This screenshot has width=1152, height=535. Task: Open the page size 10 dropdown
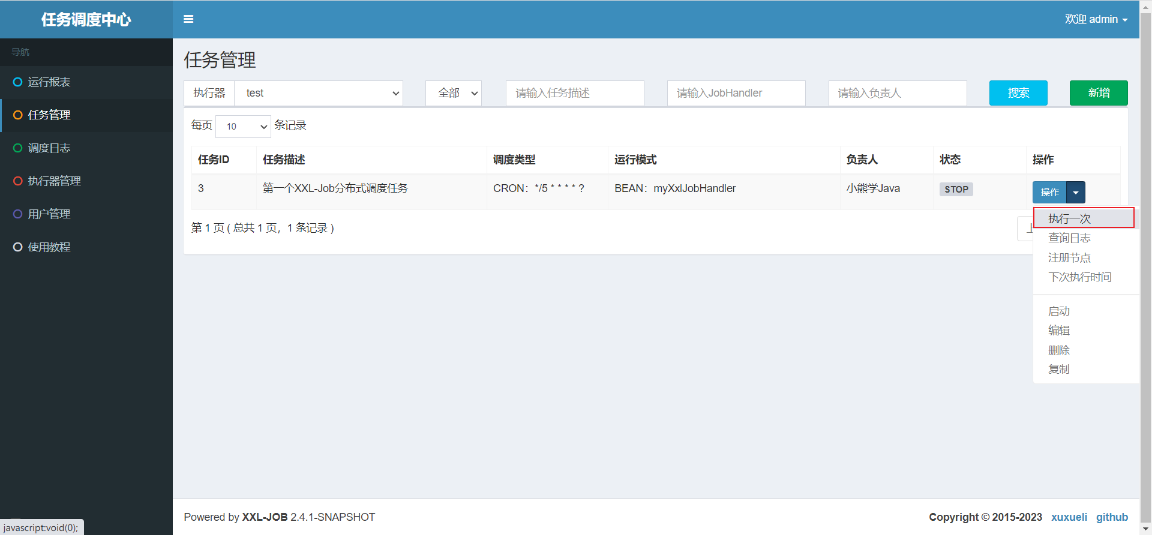[243, 126]
